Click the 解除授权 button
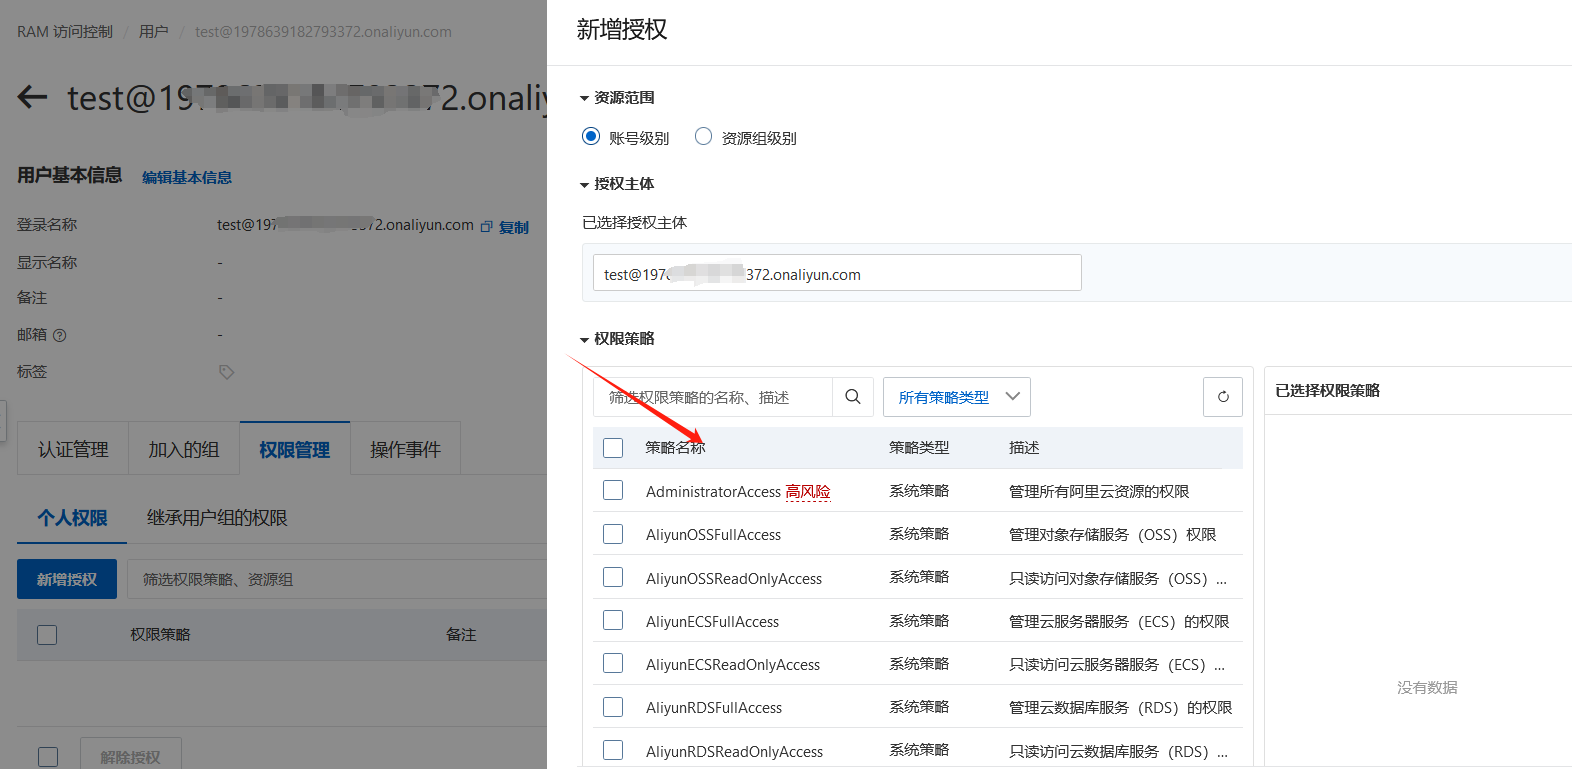This screenshot has width=1572, height=769. point(130,757)
